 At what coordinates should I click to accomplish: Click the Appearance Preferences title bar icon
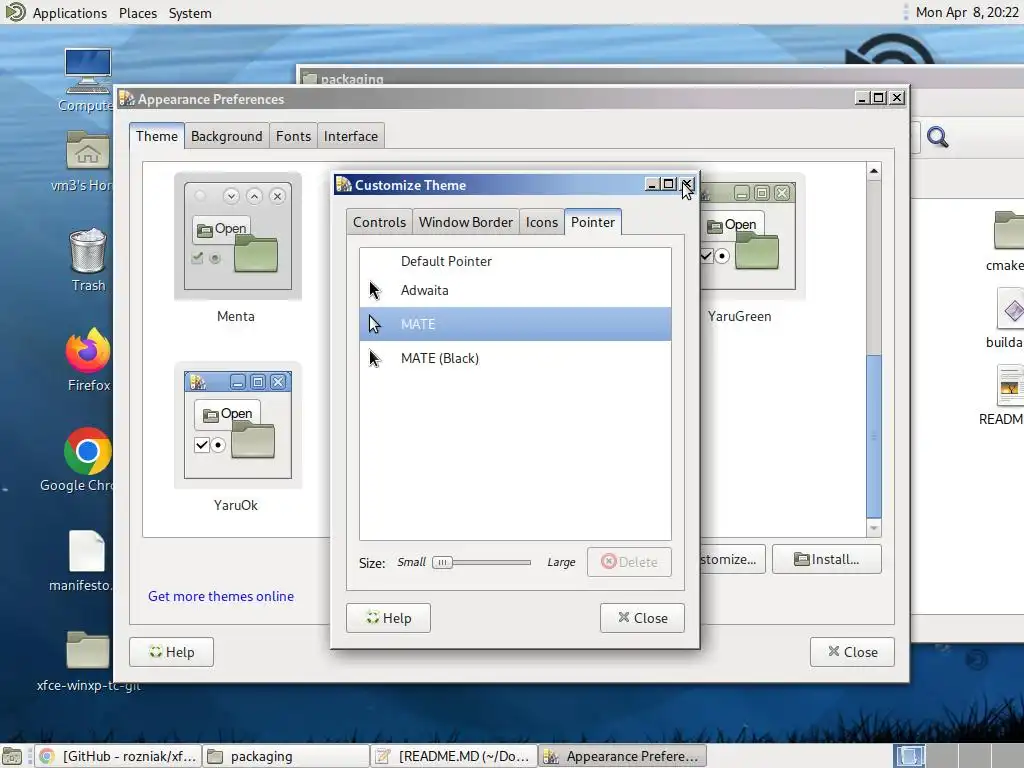[126, 99]
